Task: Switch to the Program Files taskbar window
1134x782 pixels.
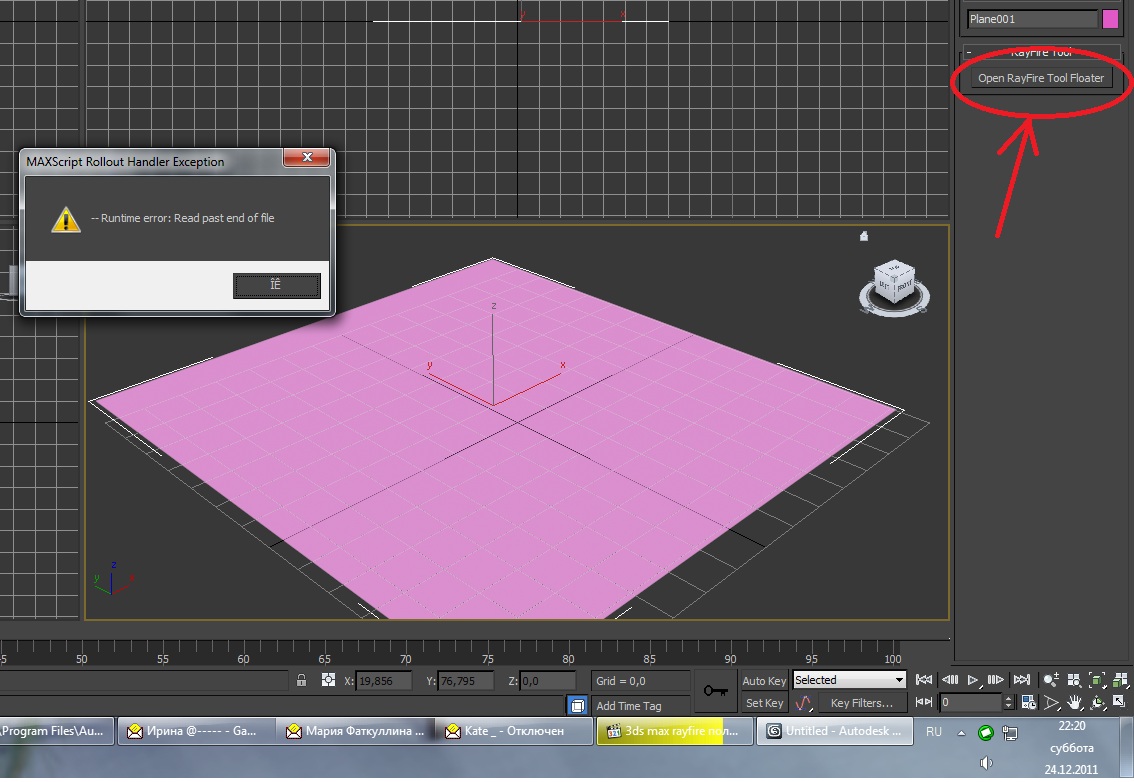Action: (x=56, y=731)
